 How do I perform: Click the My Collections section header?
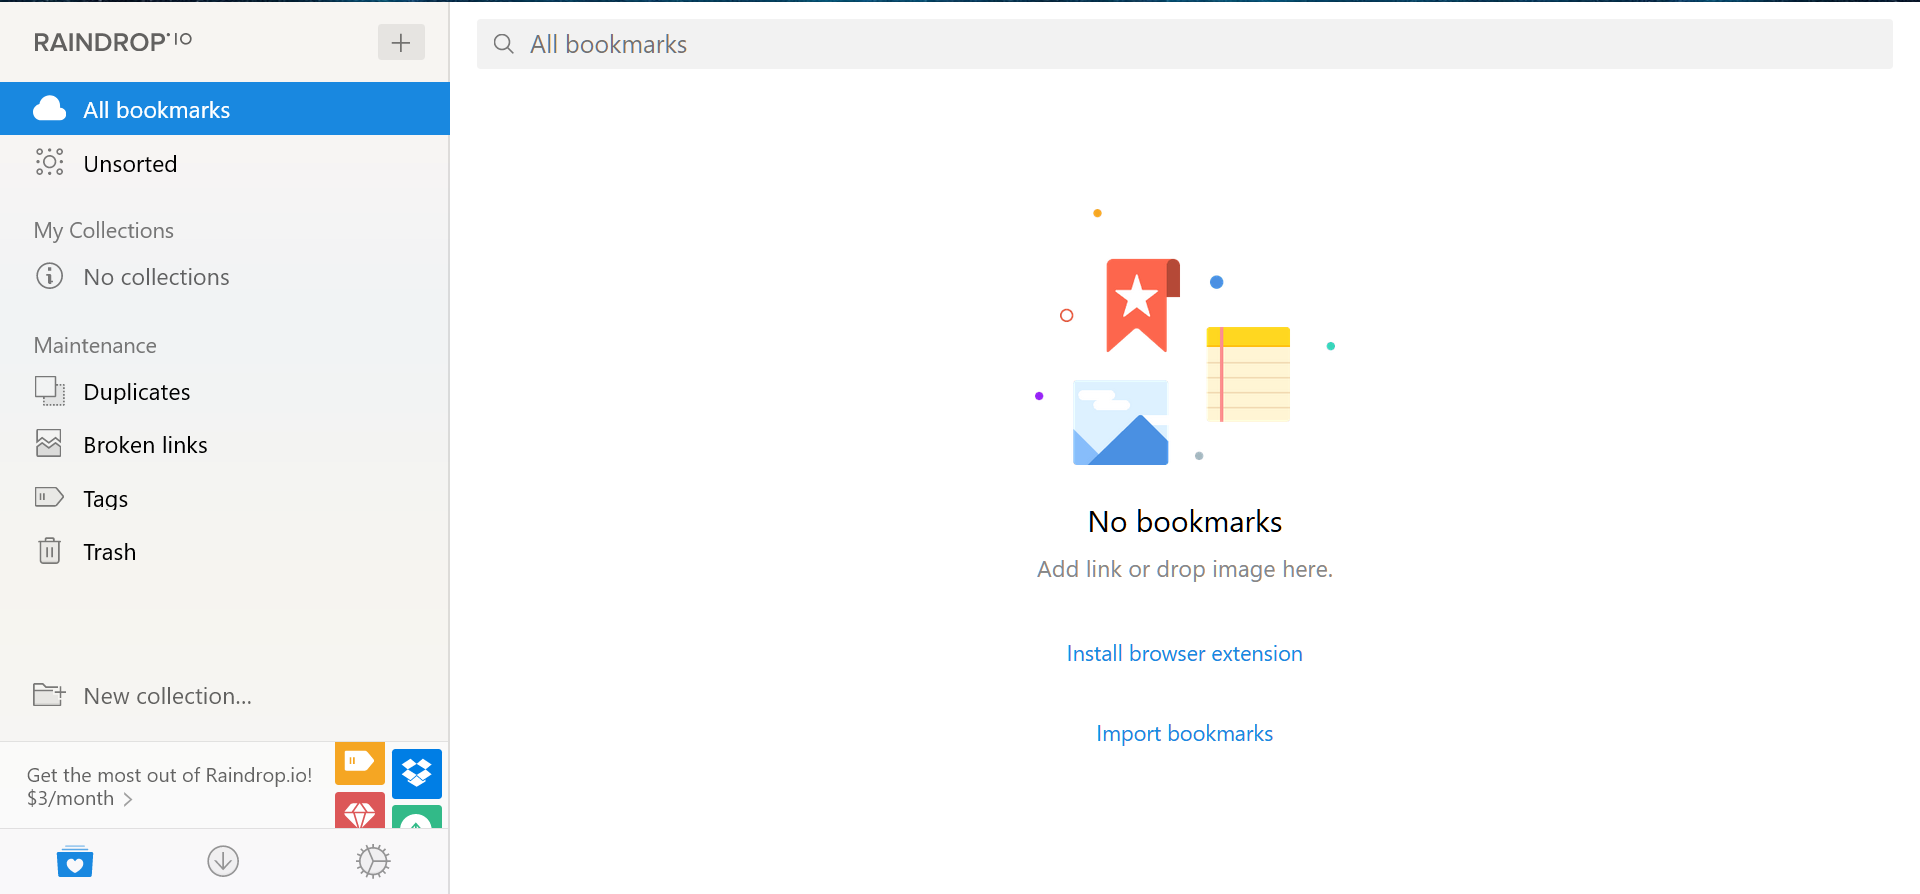click(x=104, y=230)
